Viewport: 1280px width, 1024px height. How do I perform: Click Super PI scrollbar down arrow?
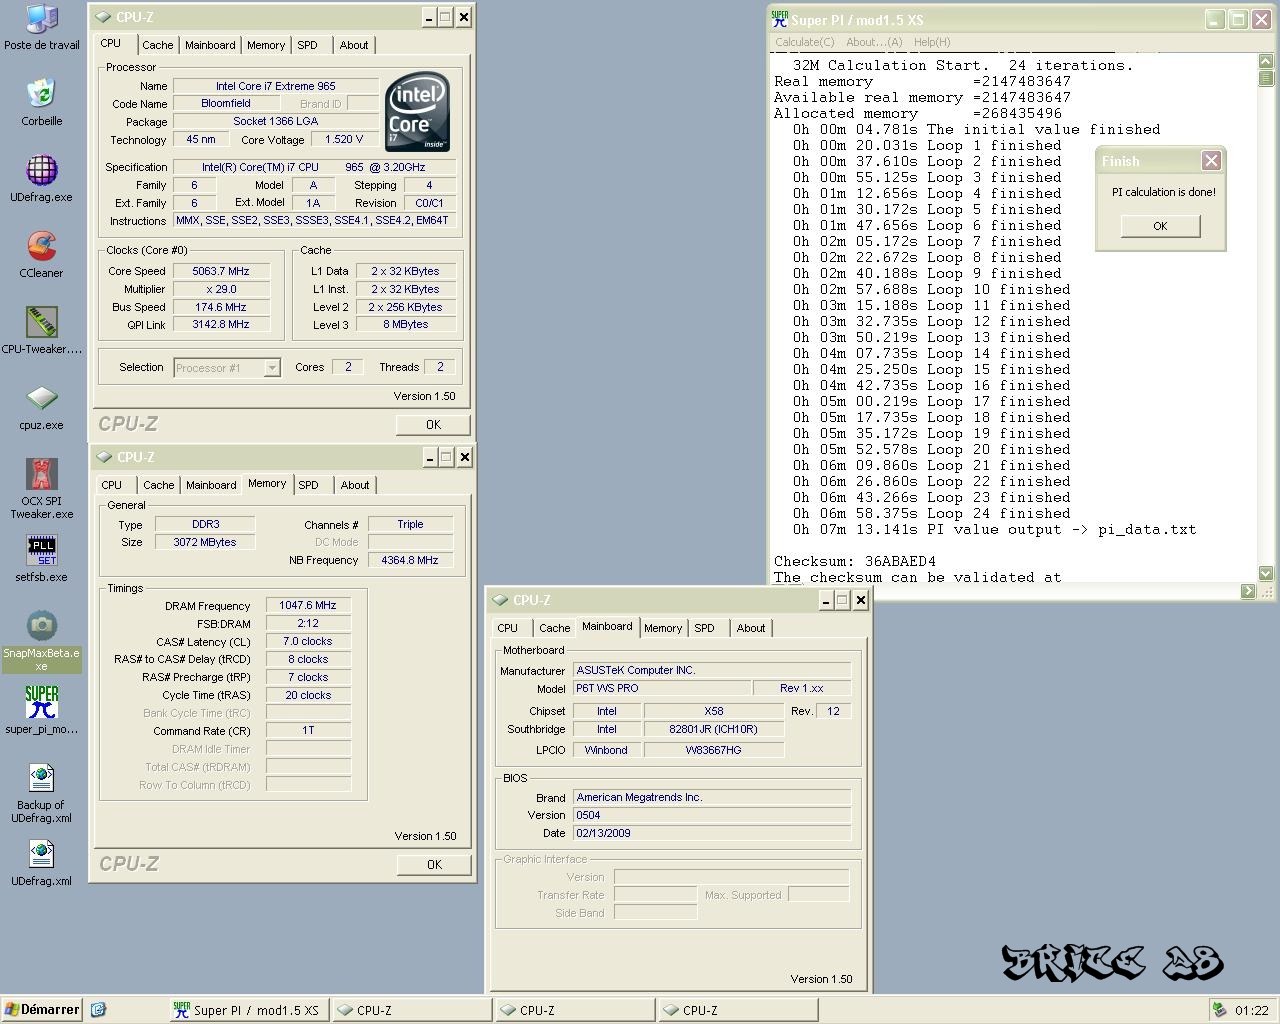(1266, 573)
